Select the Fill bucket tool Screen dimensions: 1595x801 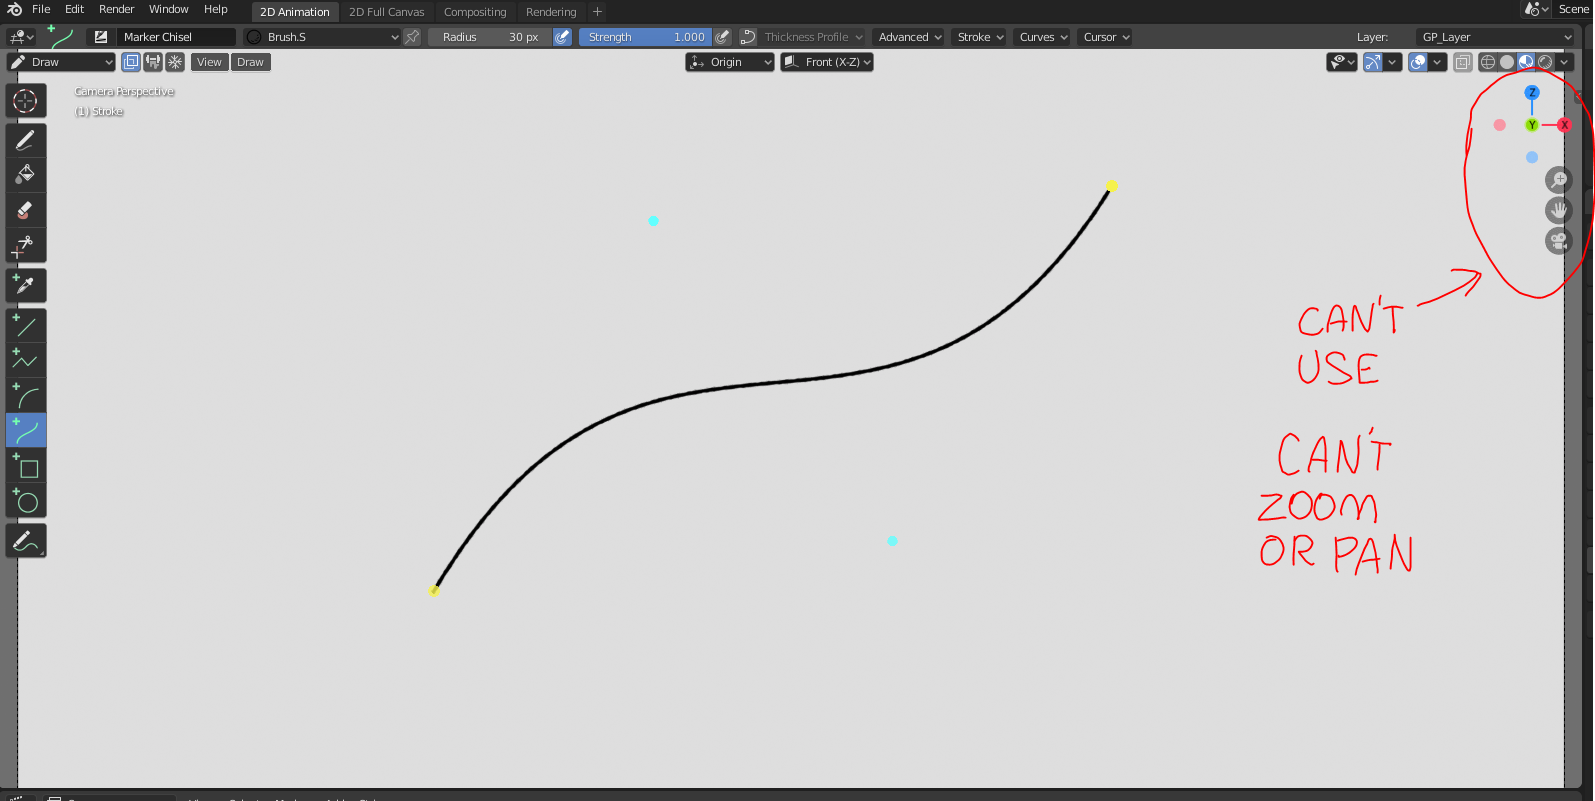pos(26,175)
